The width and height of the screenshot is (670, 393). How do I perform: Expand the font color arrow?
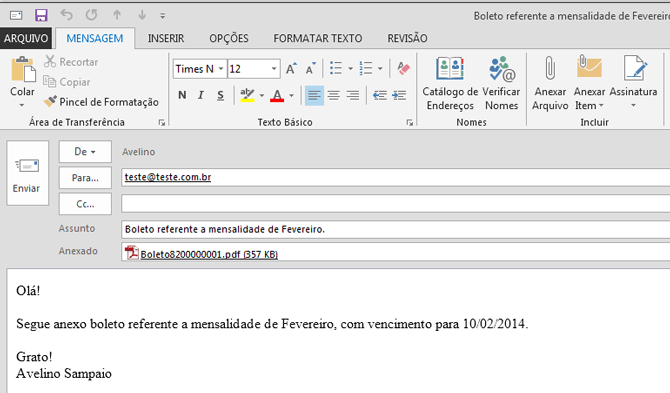tap(291, 95)
